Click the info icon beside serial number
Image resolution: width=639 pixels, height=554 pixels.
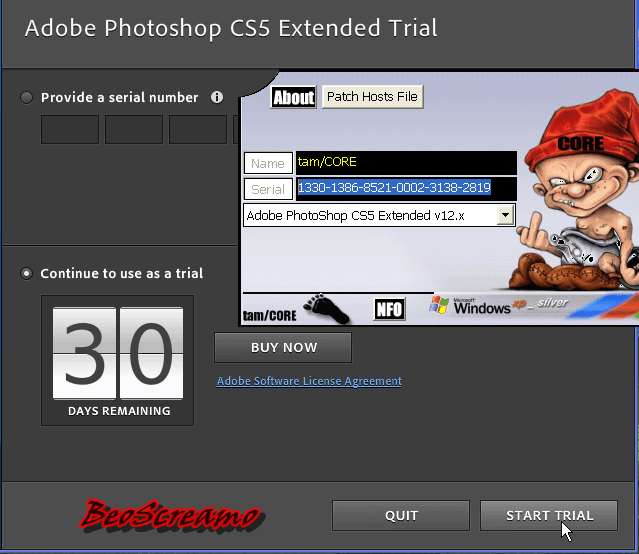click(x=217, y=97)
